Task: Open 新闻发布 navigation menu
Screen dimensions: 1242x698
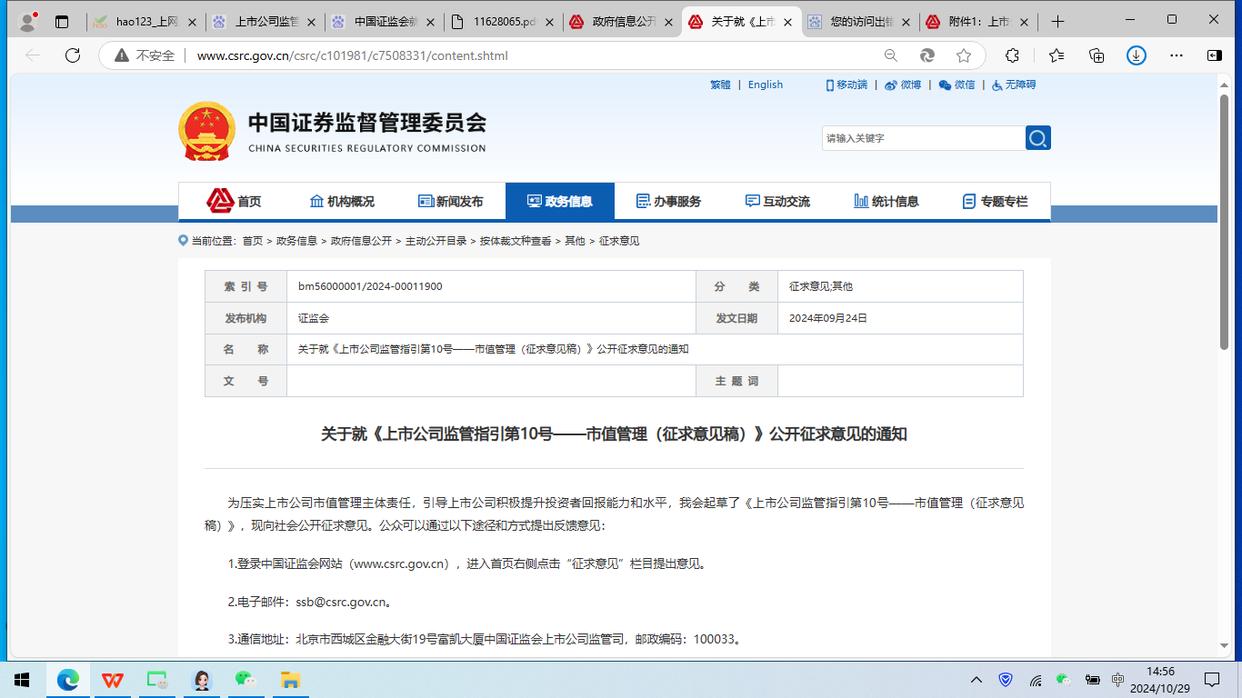Action: 450,201
